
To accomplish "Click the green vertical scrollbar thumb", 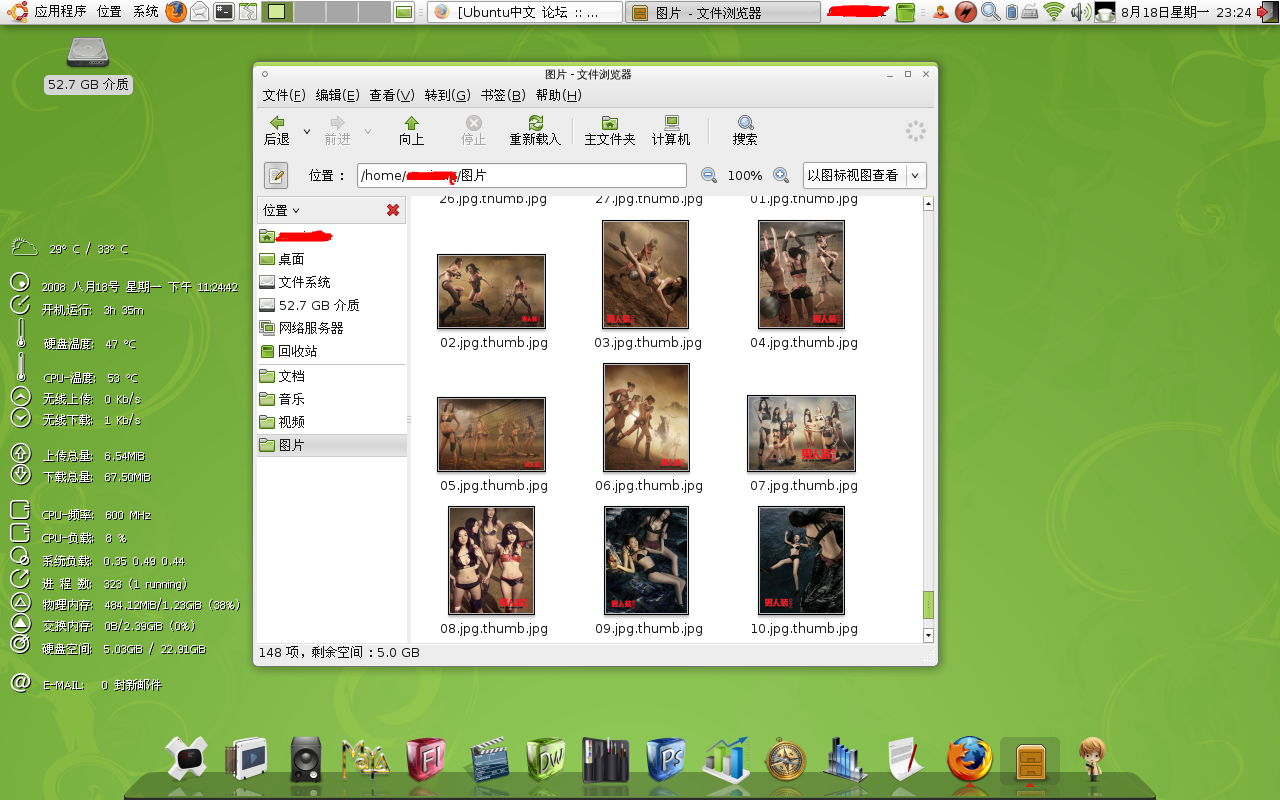I will pyautogui.click(x=928, y=605).
